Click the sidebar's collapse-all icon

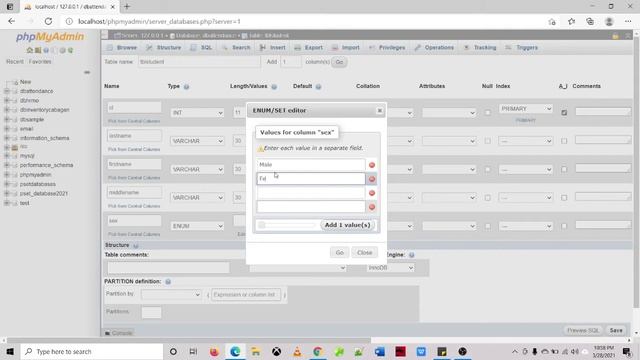(87, 72)
